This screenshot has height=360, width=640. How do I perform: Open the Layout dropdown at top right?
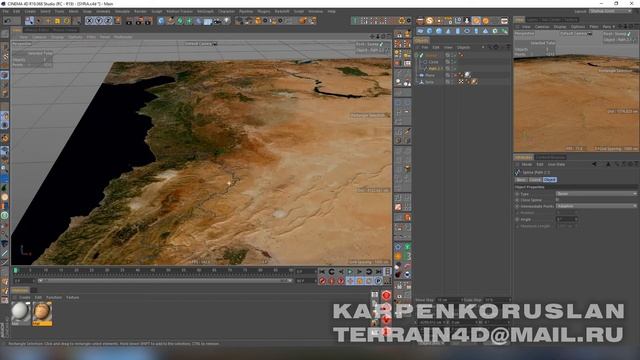[610, 11]
